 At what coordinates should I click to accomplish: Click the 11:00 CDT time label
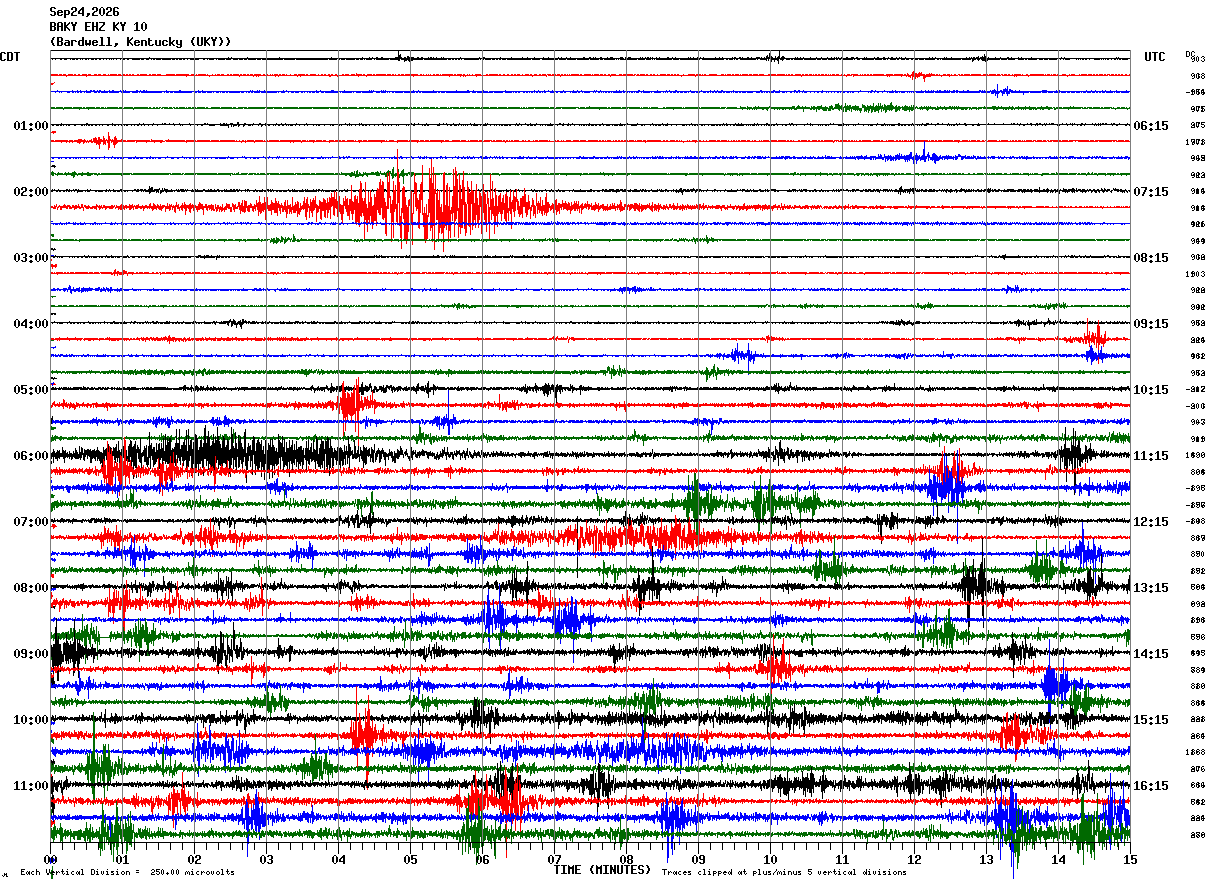(31, 785)
